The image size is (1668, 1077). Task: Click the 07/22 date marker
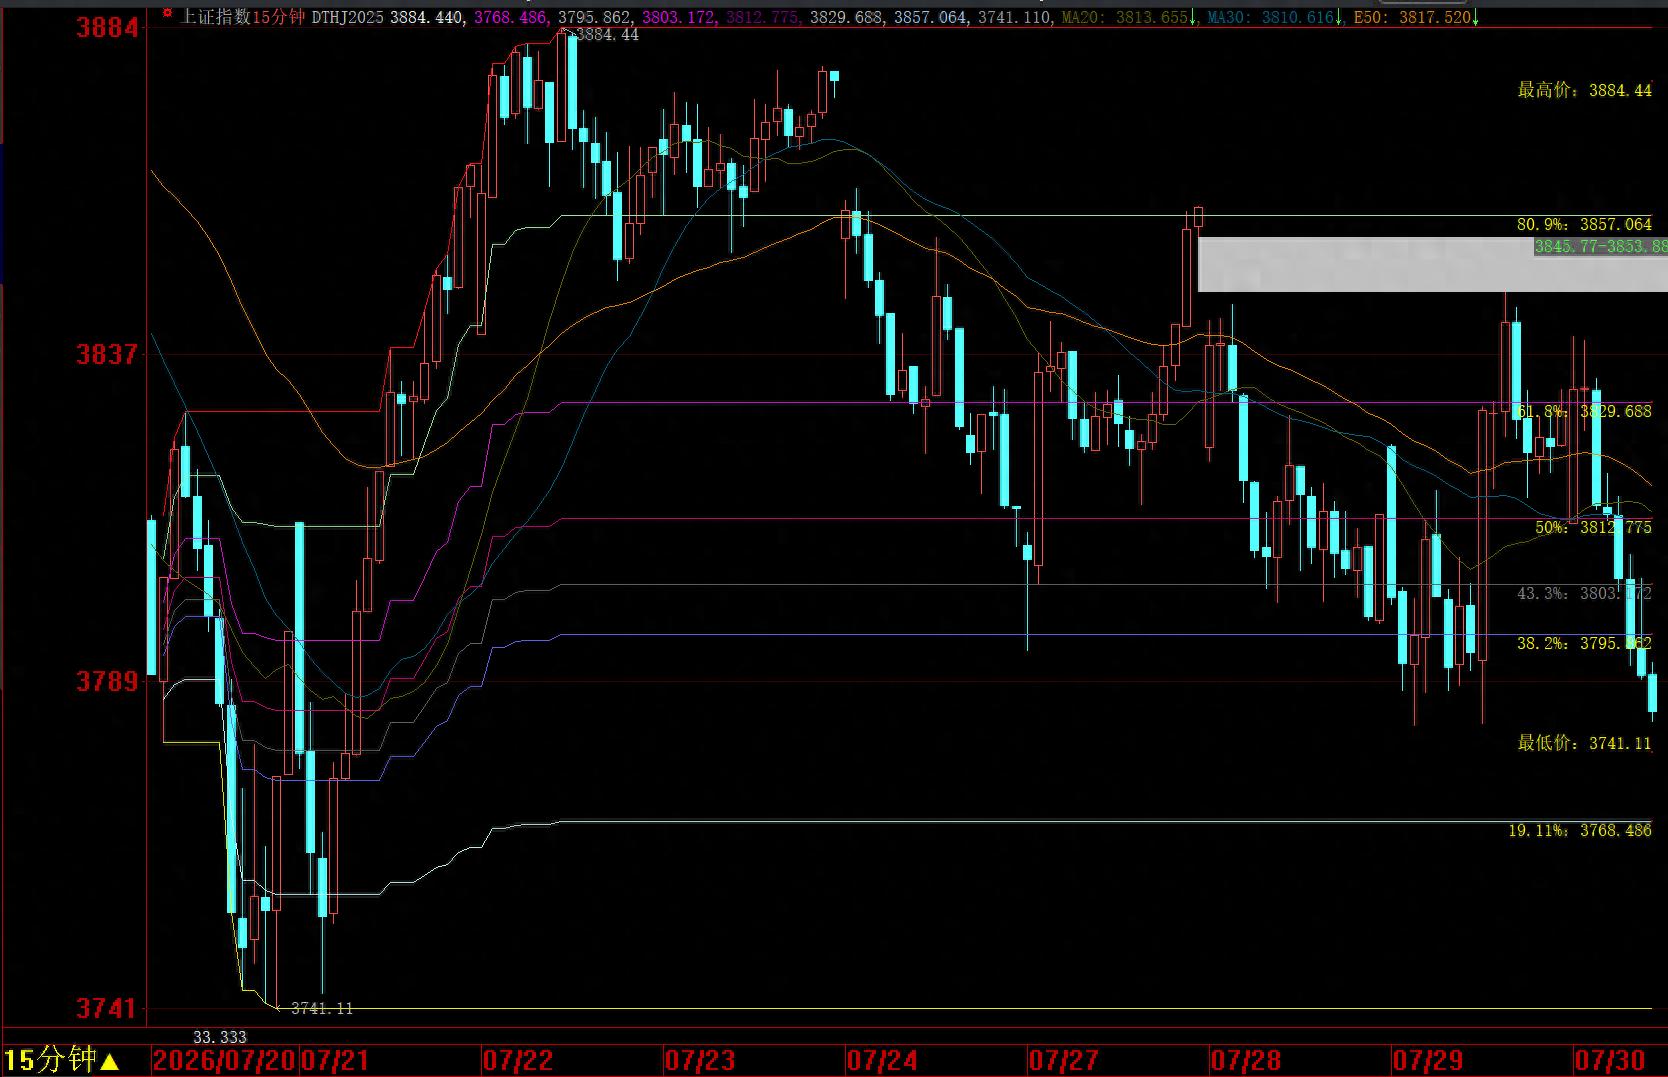pos(518,1060)
